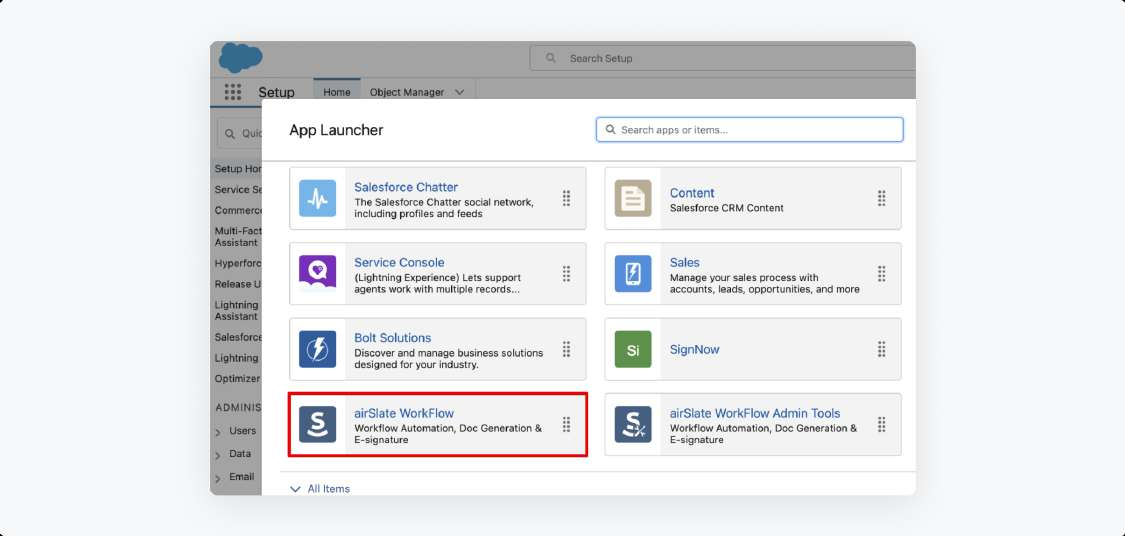The height and width of the screenshot is (536, 1125).
Task: Click the airSlate WorkFlow Admin Tools icon
Action: tap(633, 424)
